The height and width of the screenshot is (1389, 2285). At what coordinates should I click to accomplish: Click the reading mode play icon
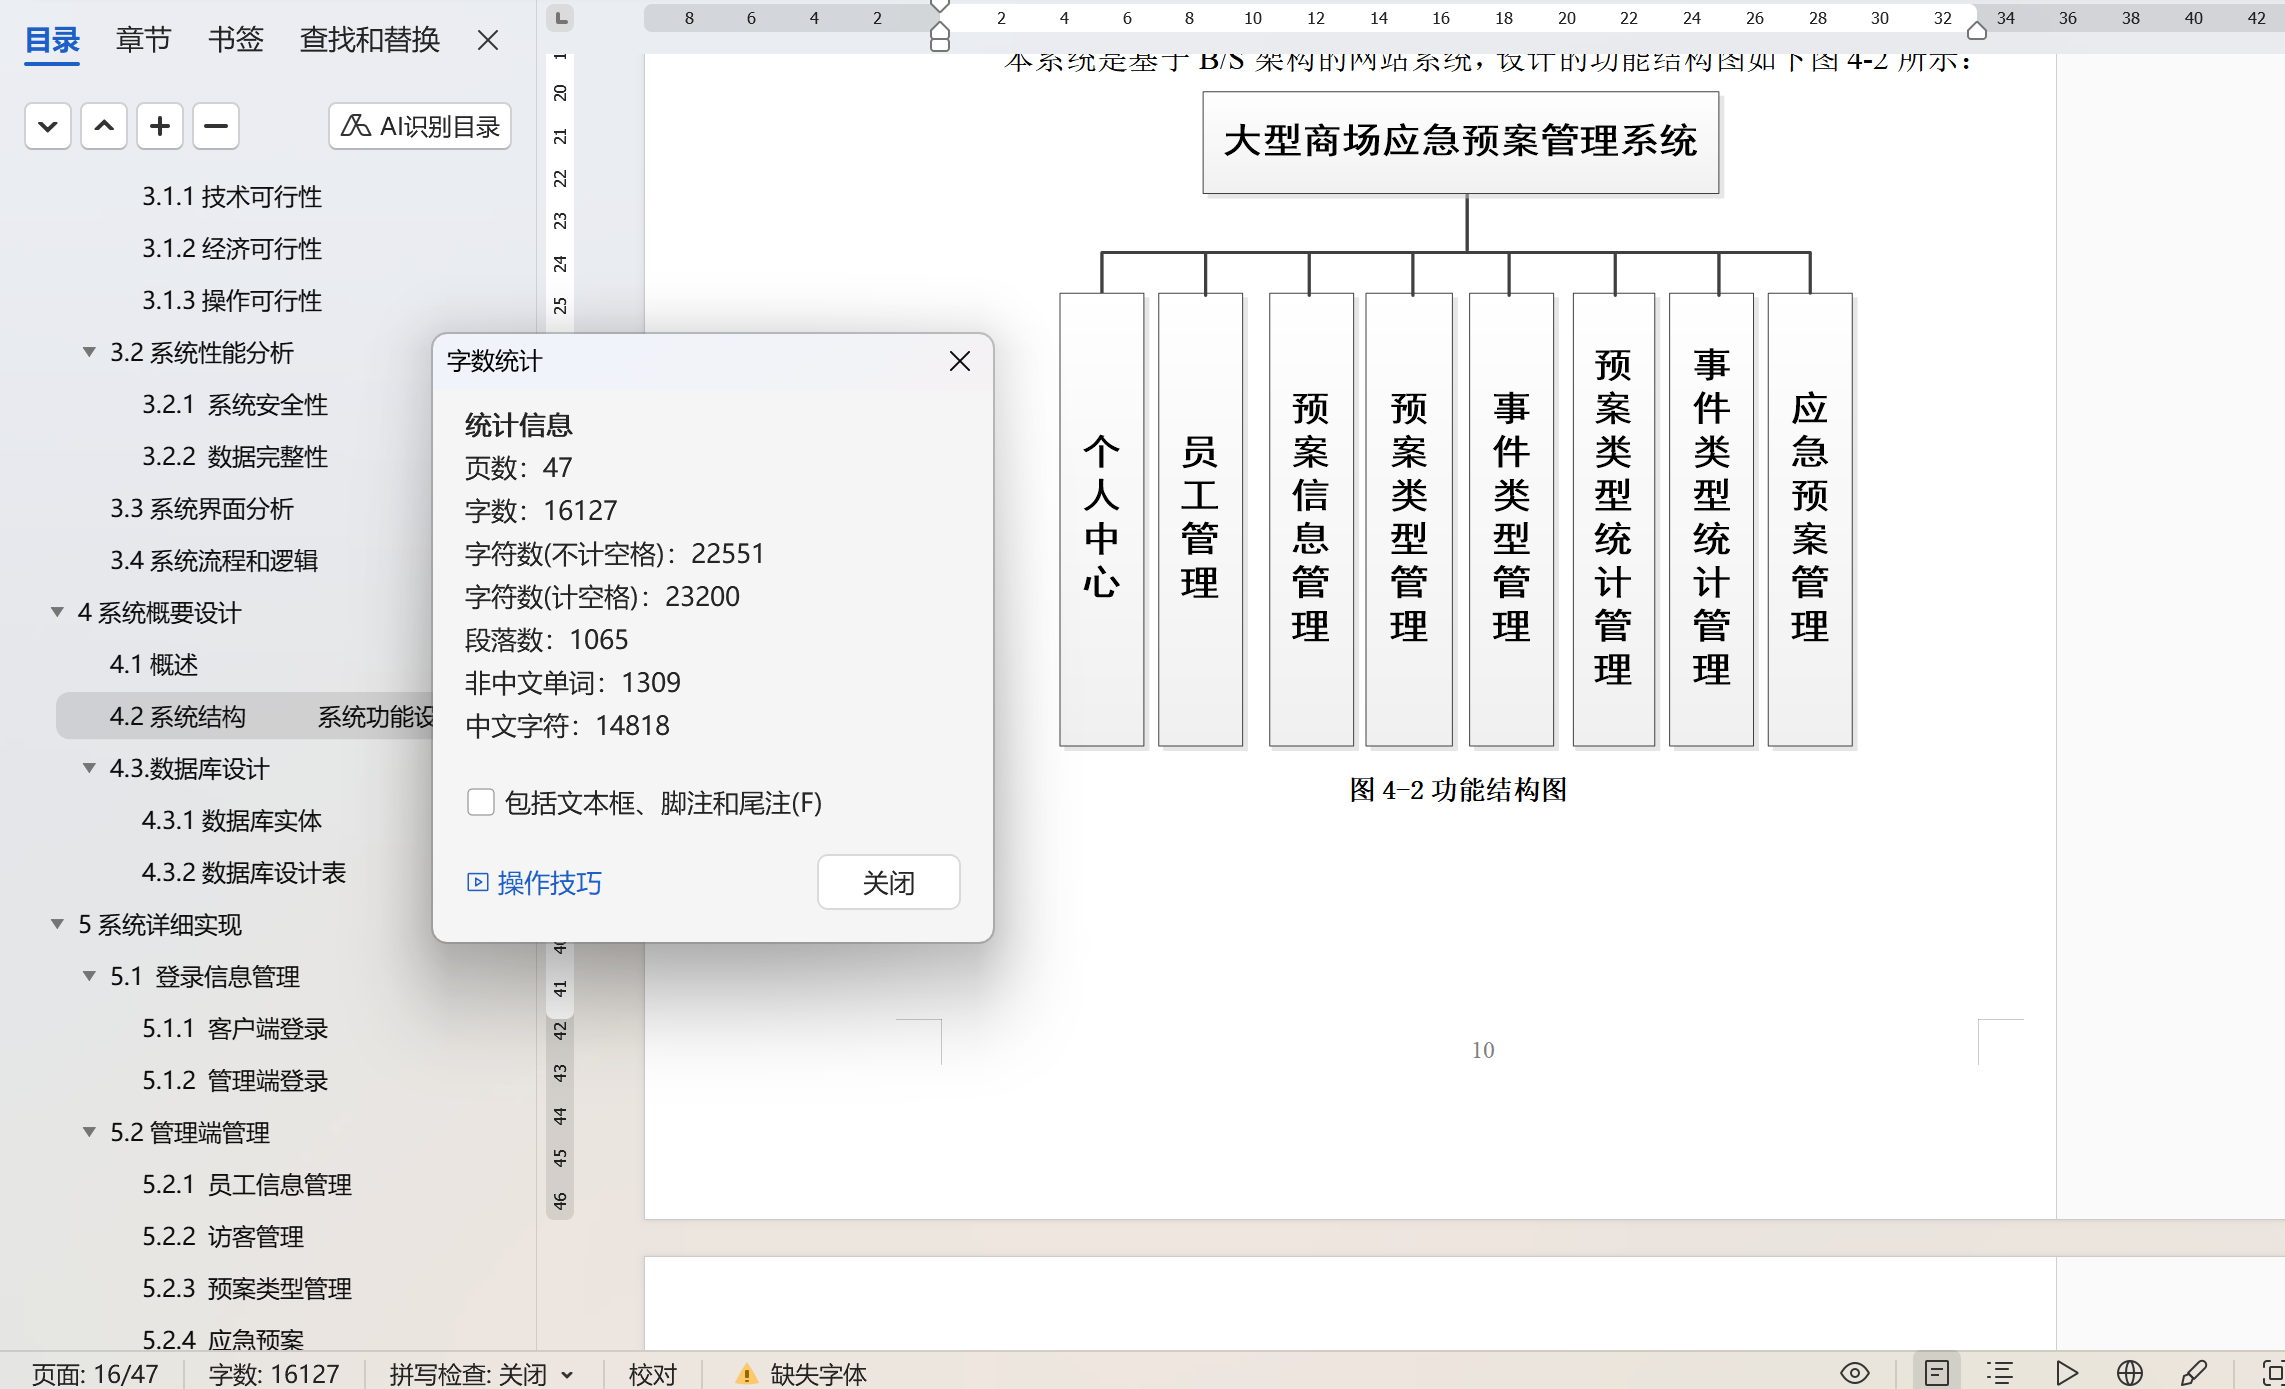[2066, 1373]
